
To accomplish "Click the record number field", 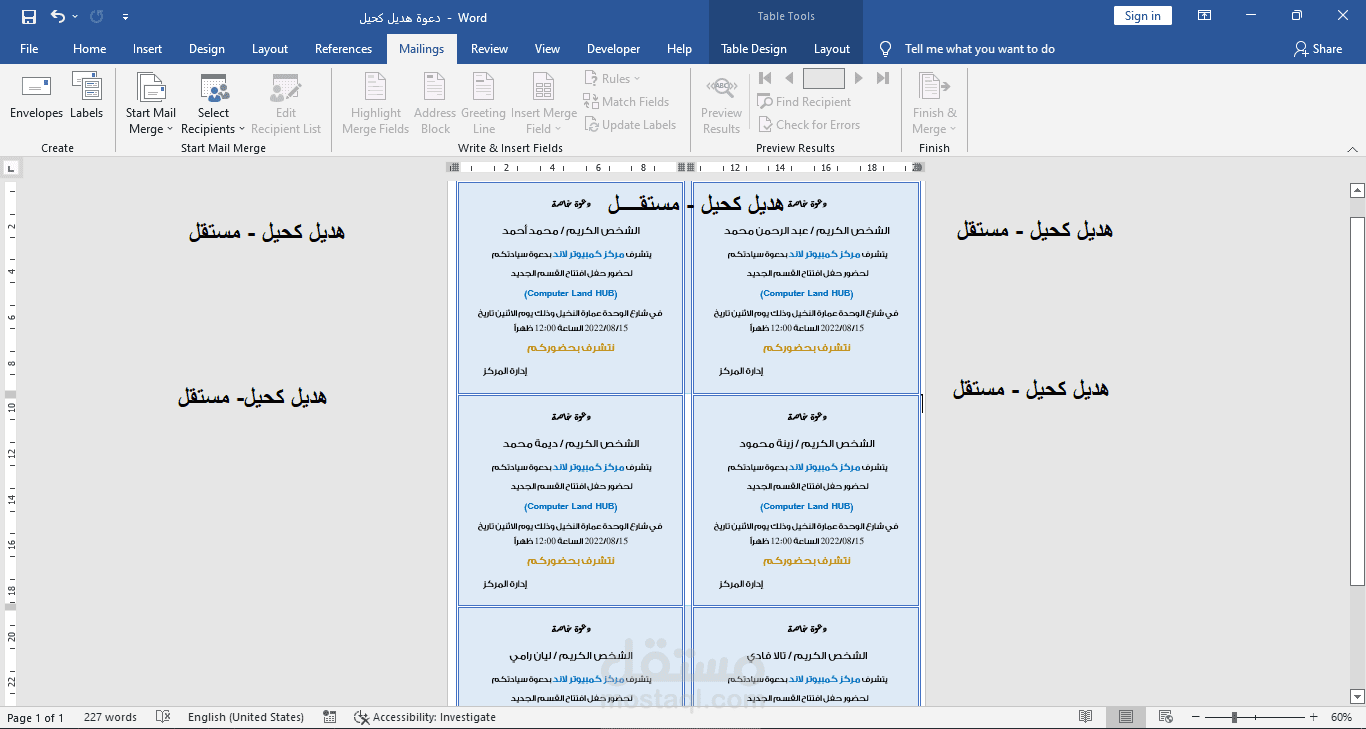I will [824, 78].
